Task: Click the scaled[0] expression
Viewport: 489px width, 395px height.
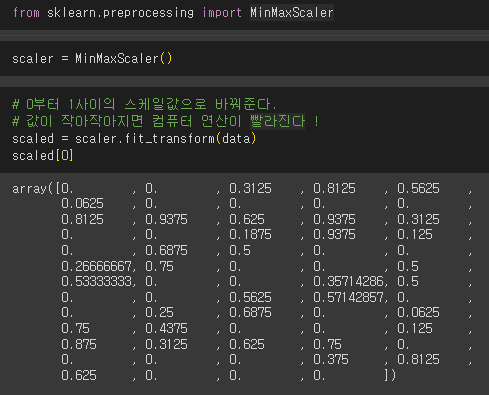Action: (43, 156)
